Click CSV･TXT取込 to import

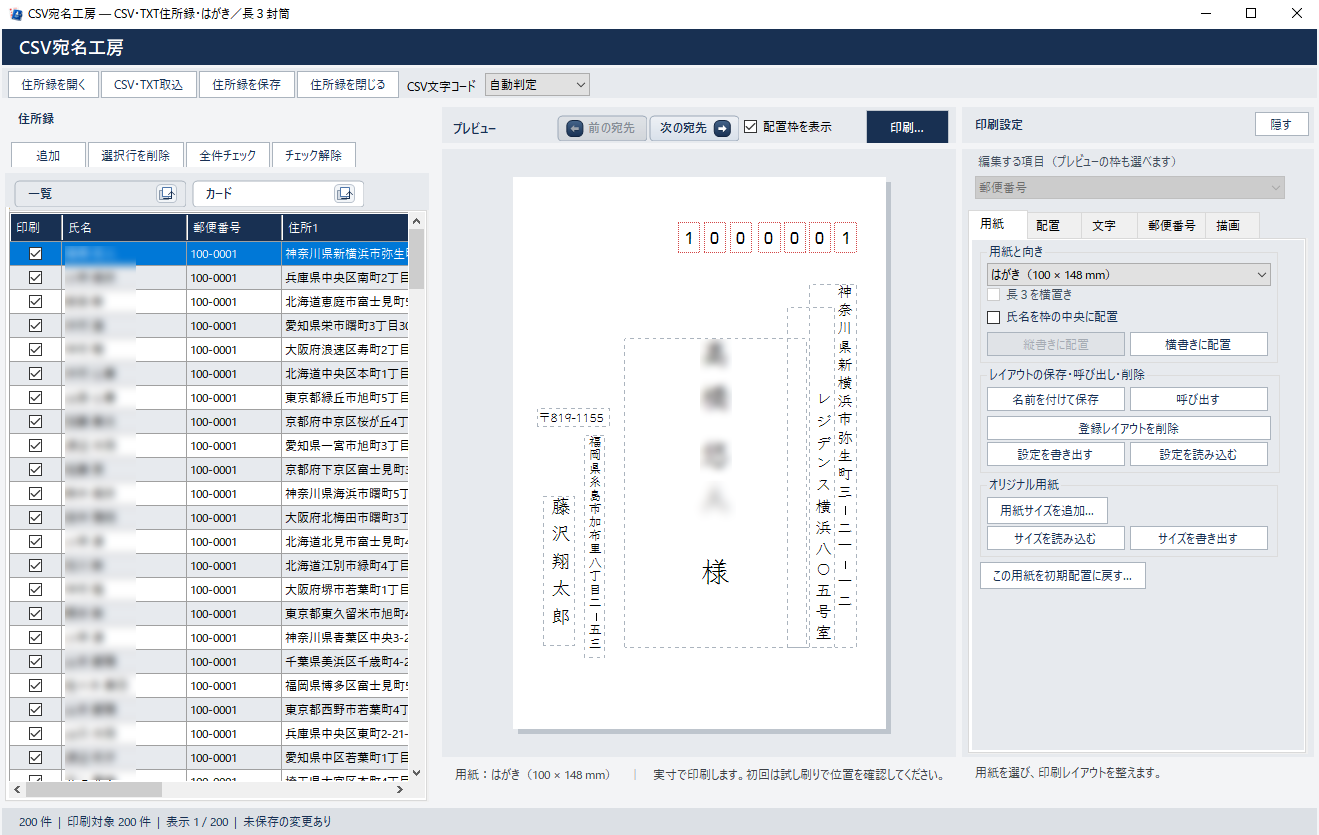(148, 85)
